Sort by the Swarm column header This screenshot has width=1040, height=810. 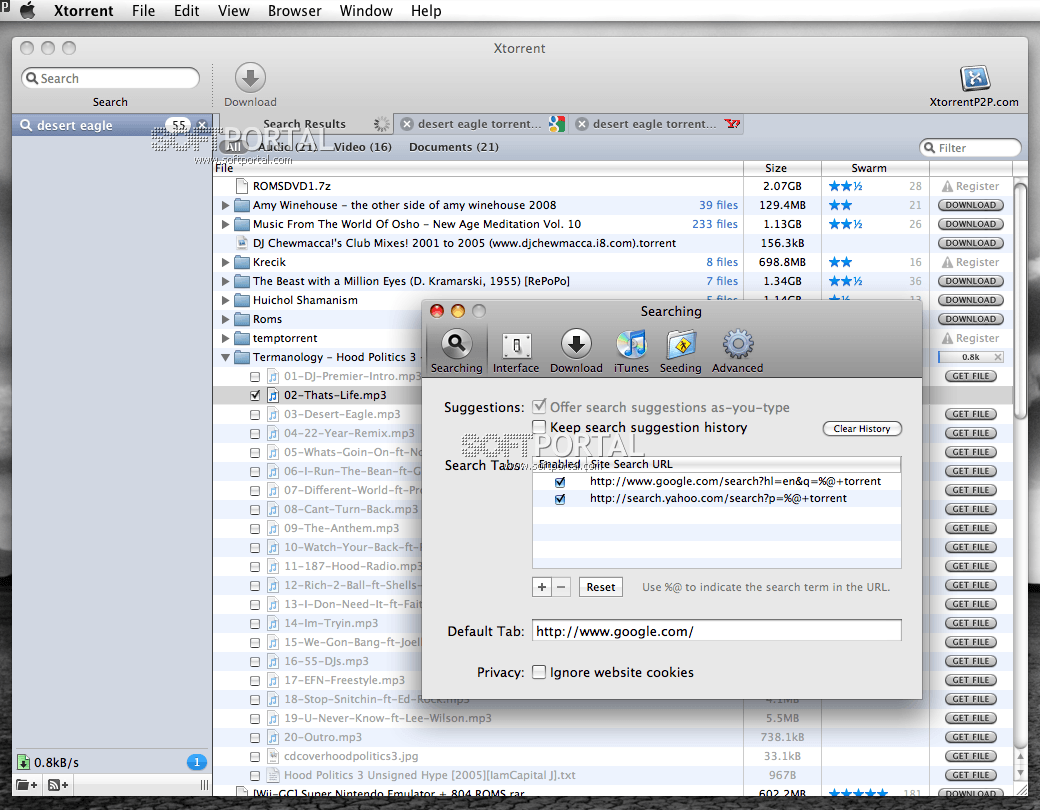tap(869, 169)
